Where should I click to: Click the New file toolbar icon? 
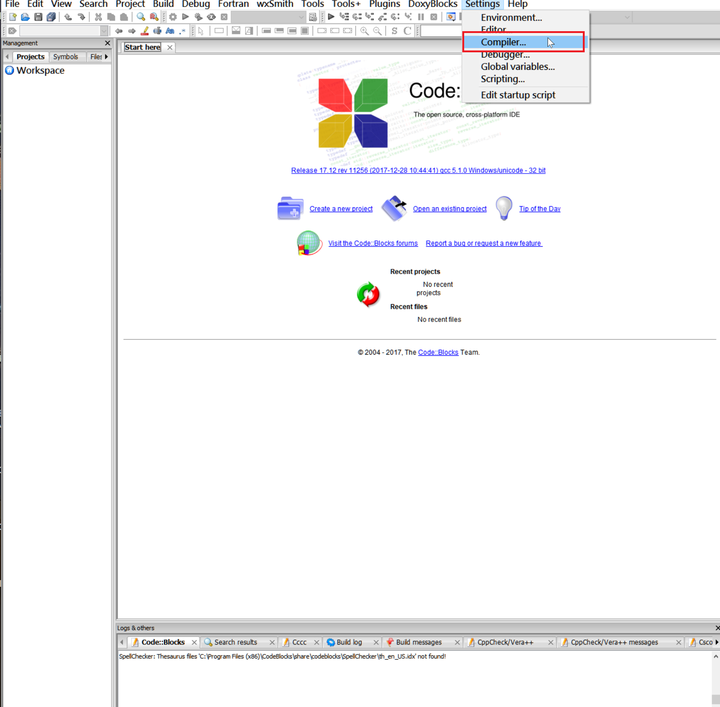click(12, 17)
